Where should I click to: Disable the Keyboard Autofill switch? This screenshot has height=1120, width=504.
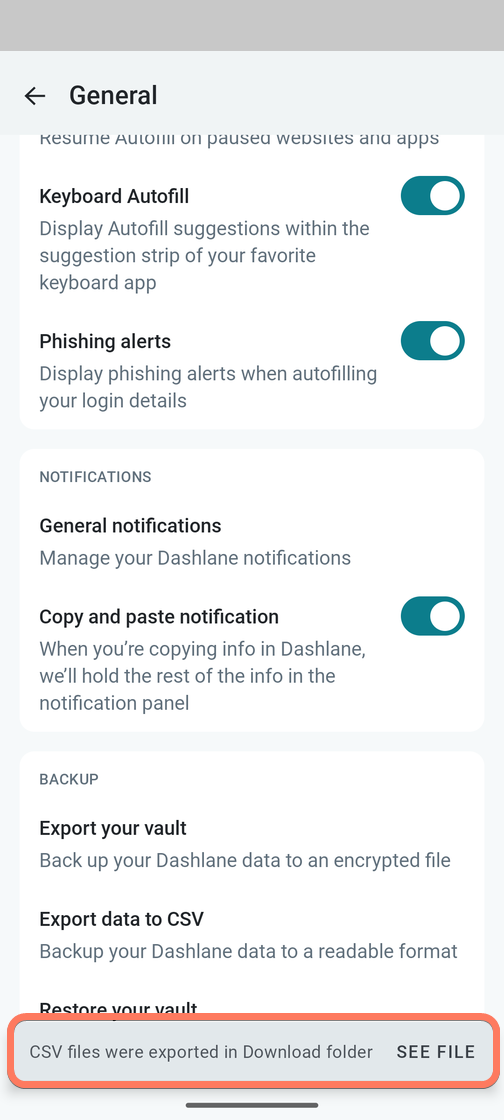433,196
